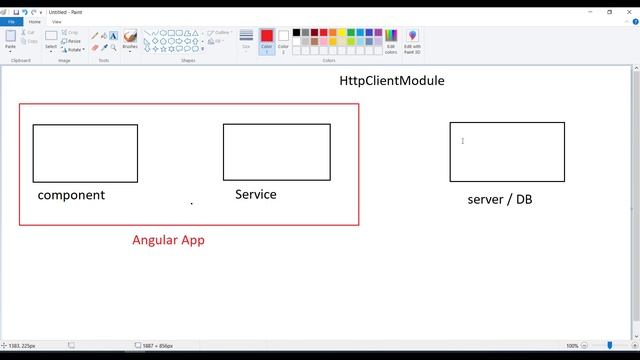Click Save in quick access toolbar
The width and height of the screenshot is (640, 360).
(16, 12)
